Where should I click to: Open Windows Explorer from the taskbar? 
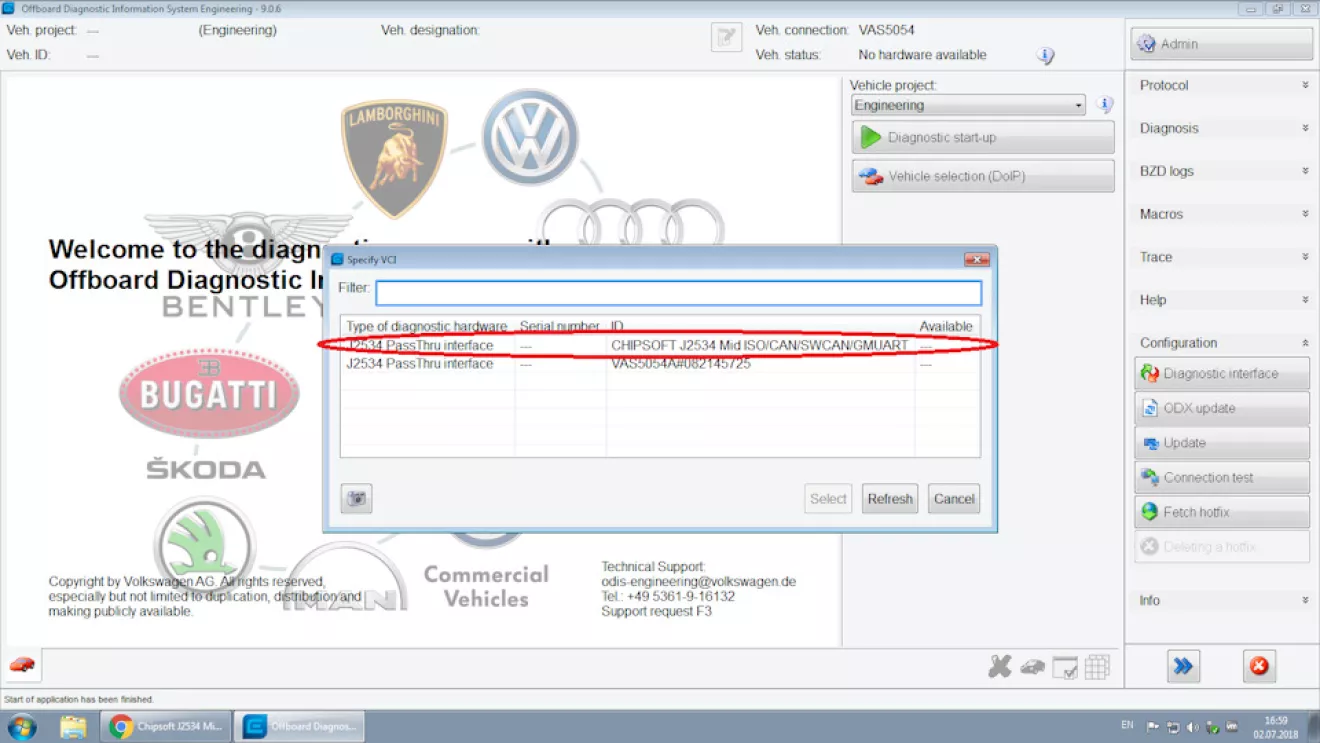(x=73, y=726)
